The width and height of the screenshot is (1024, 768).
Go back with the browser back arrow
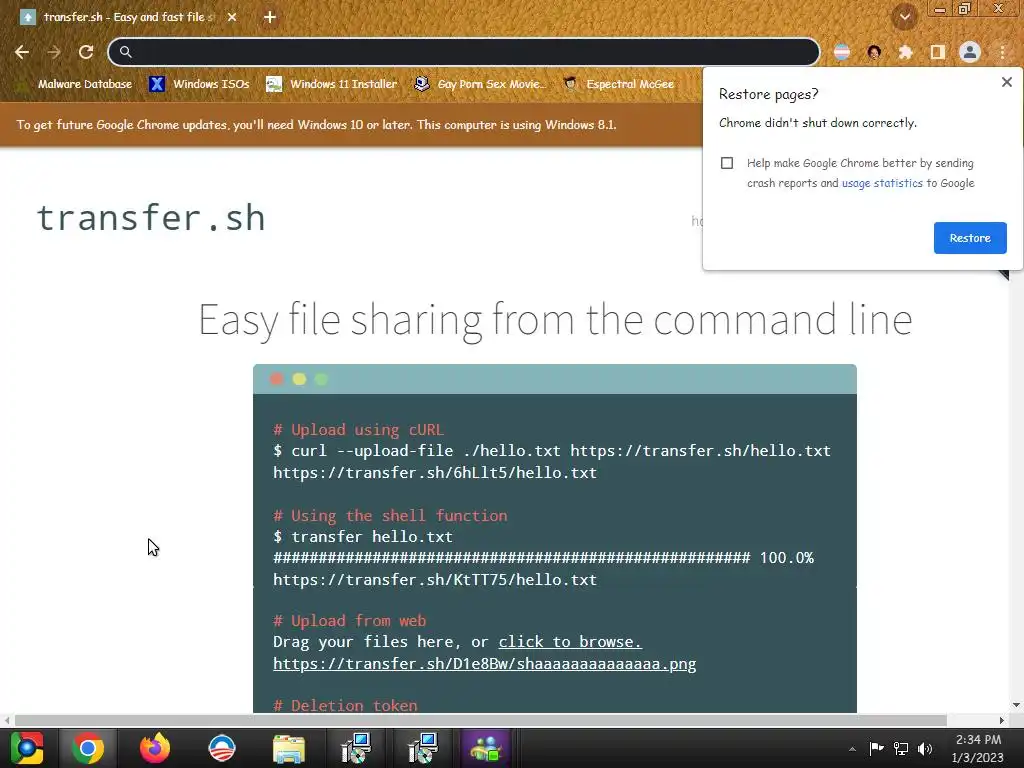[x=22, y=52]
